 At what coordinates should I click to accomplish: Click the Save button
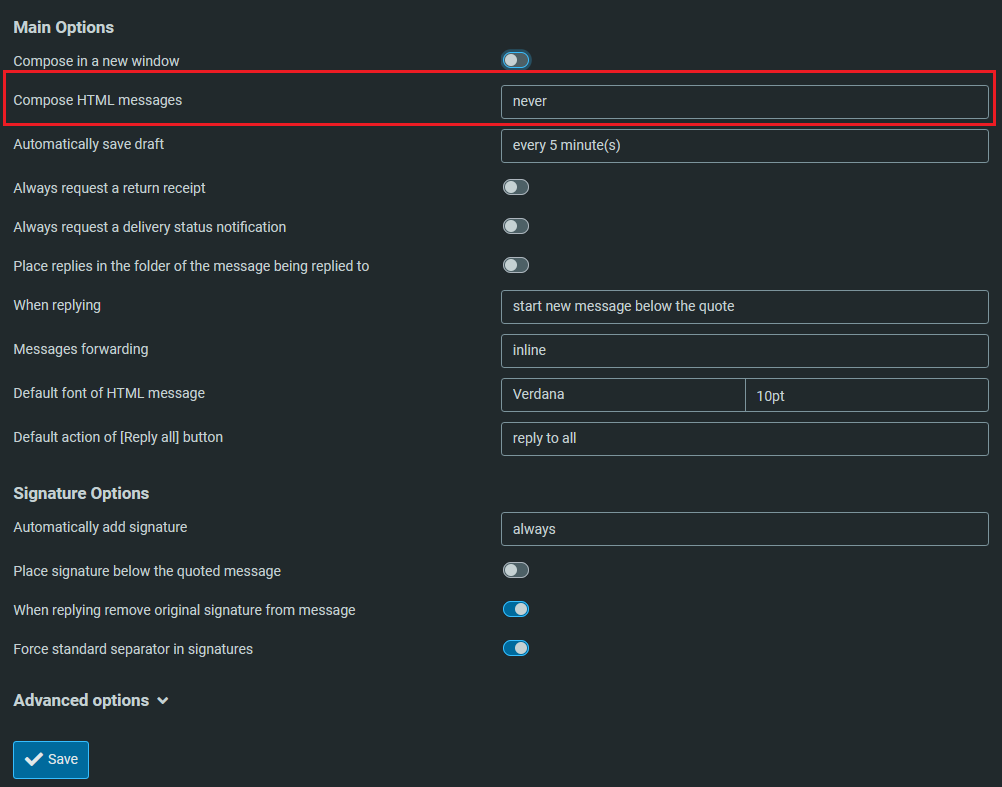(x=51, y=759)
